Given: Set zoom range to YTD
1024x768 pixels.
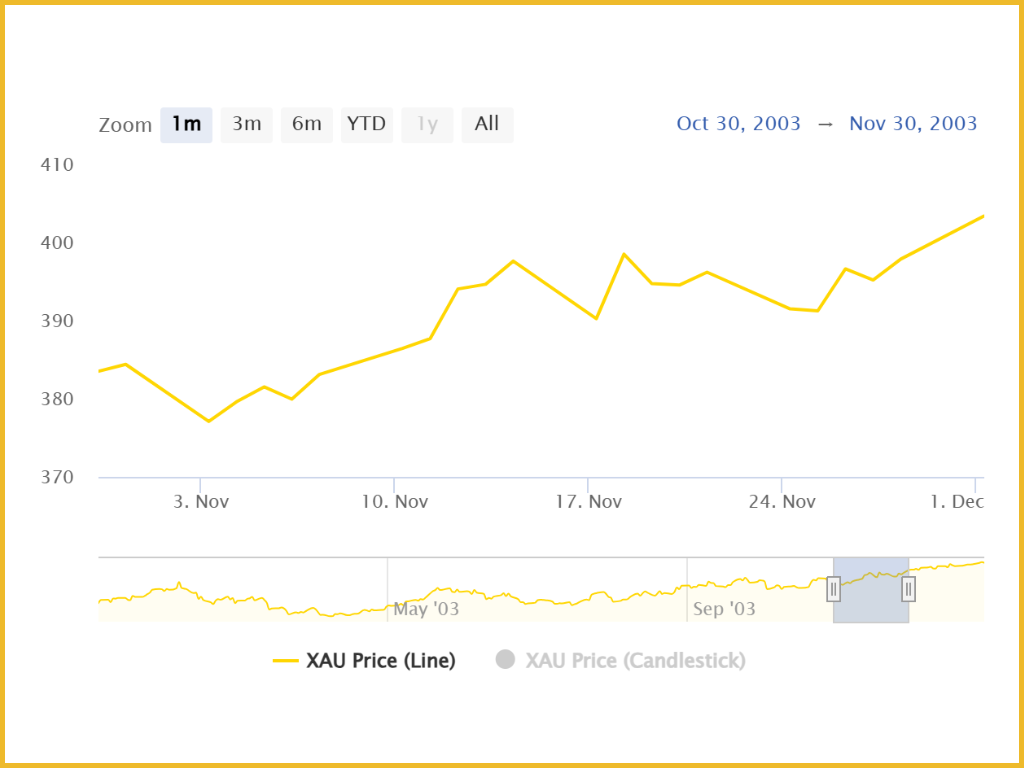Looking at the screenshot, I should point(366,125).
